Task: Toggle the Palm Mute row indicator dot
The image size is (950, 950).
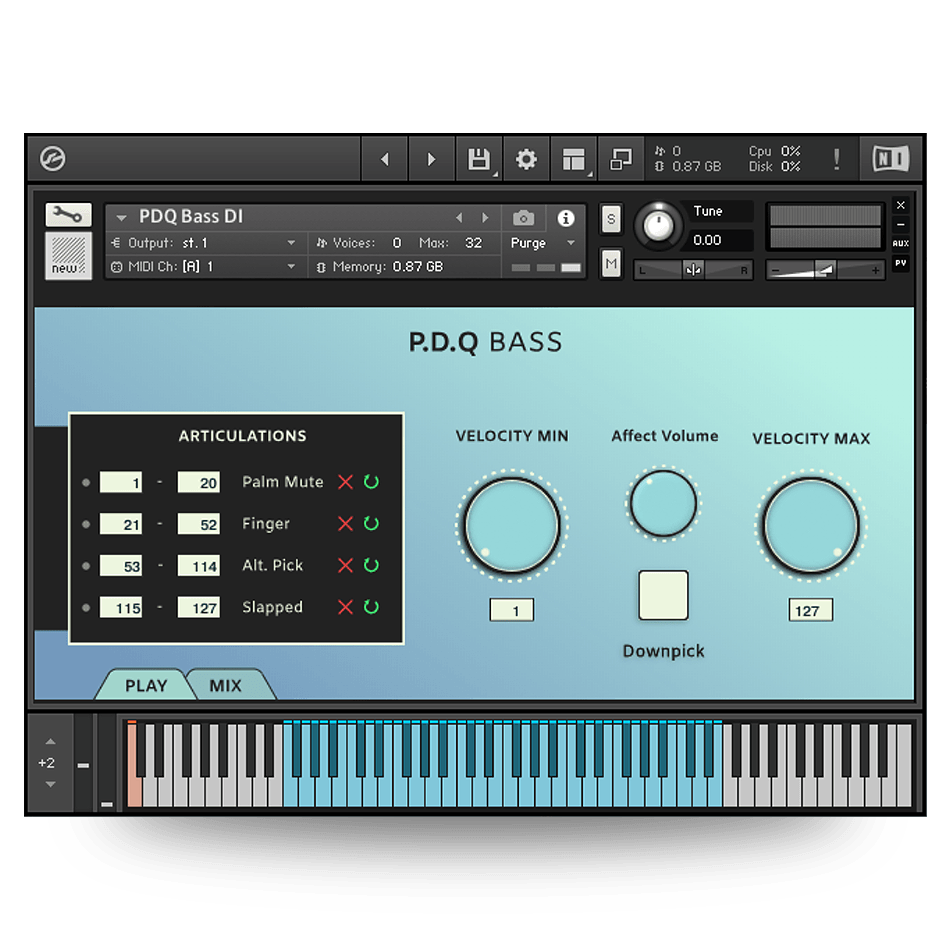Action: [86, 483]
